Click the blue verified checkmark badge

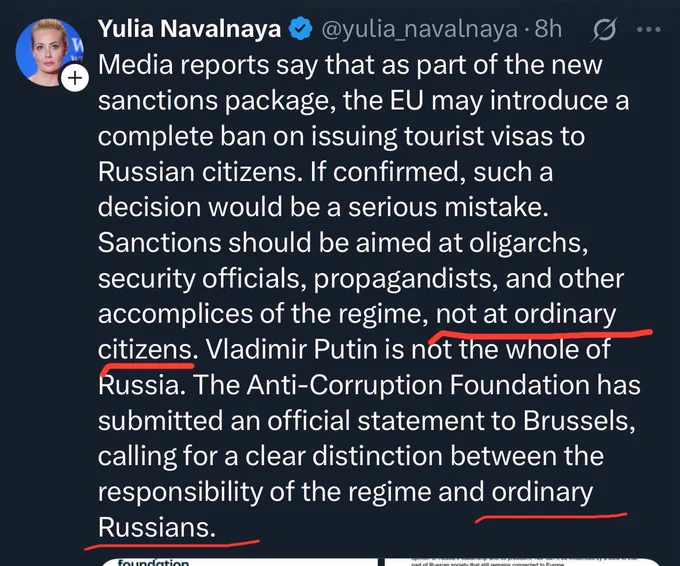(x=301, y=29)
